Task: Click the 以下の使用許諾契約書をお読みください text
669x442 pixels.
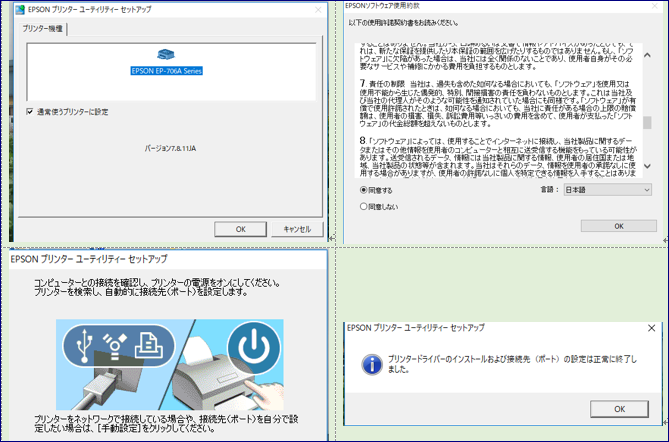Action: tap(403, 23)
